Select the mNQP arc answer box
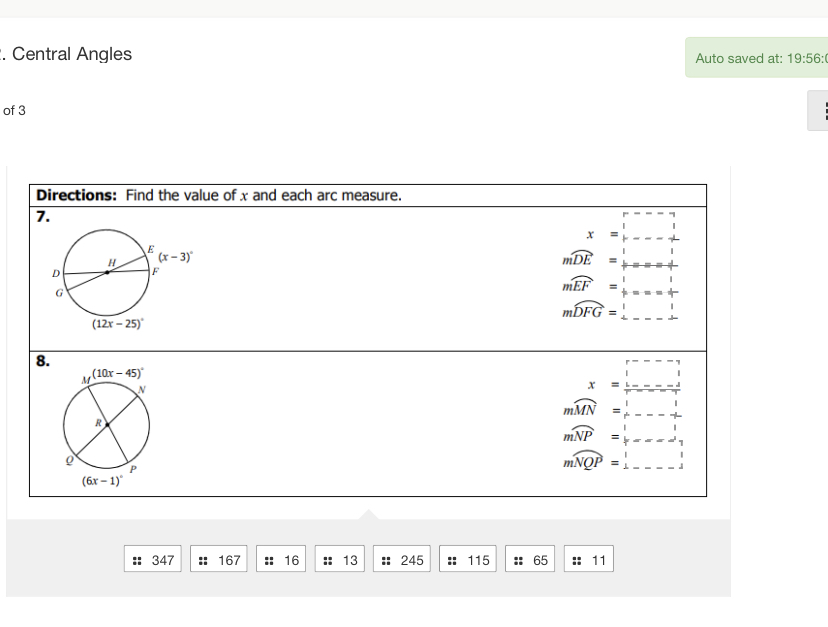The width and height of the screenshot is (828, 627). click(x=654, y=454)
